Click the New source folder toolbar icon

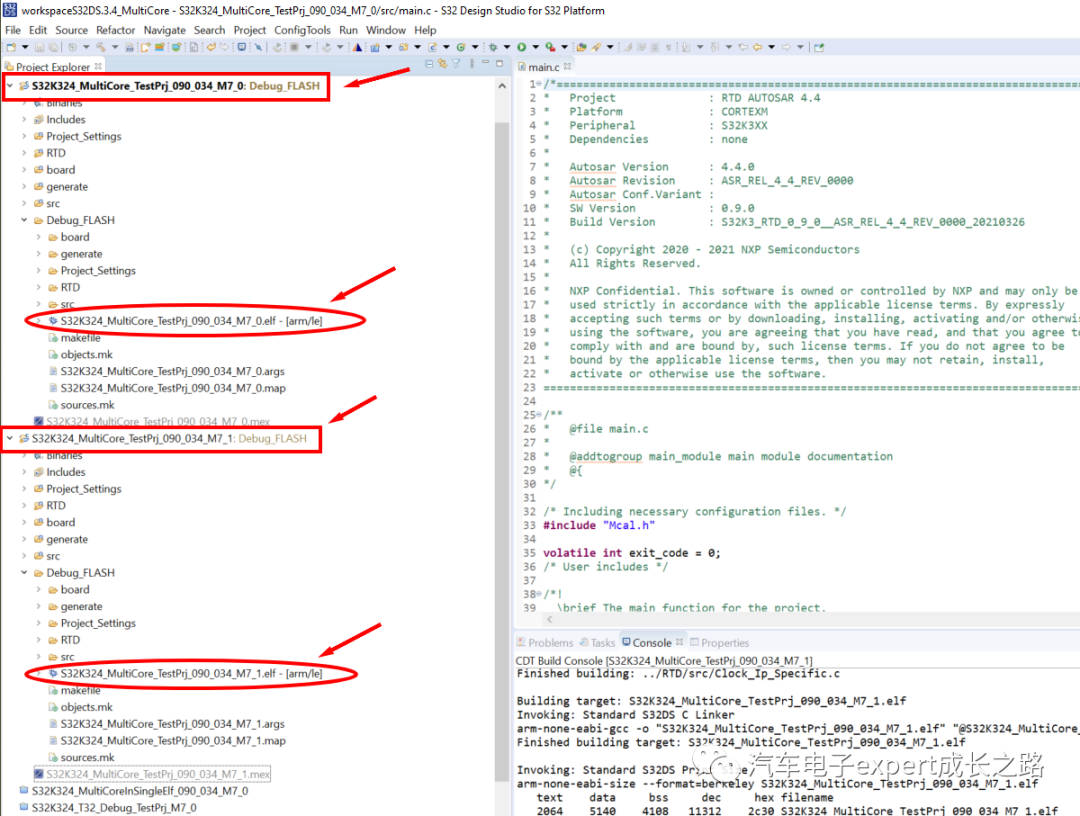[404, 48]
